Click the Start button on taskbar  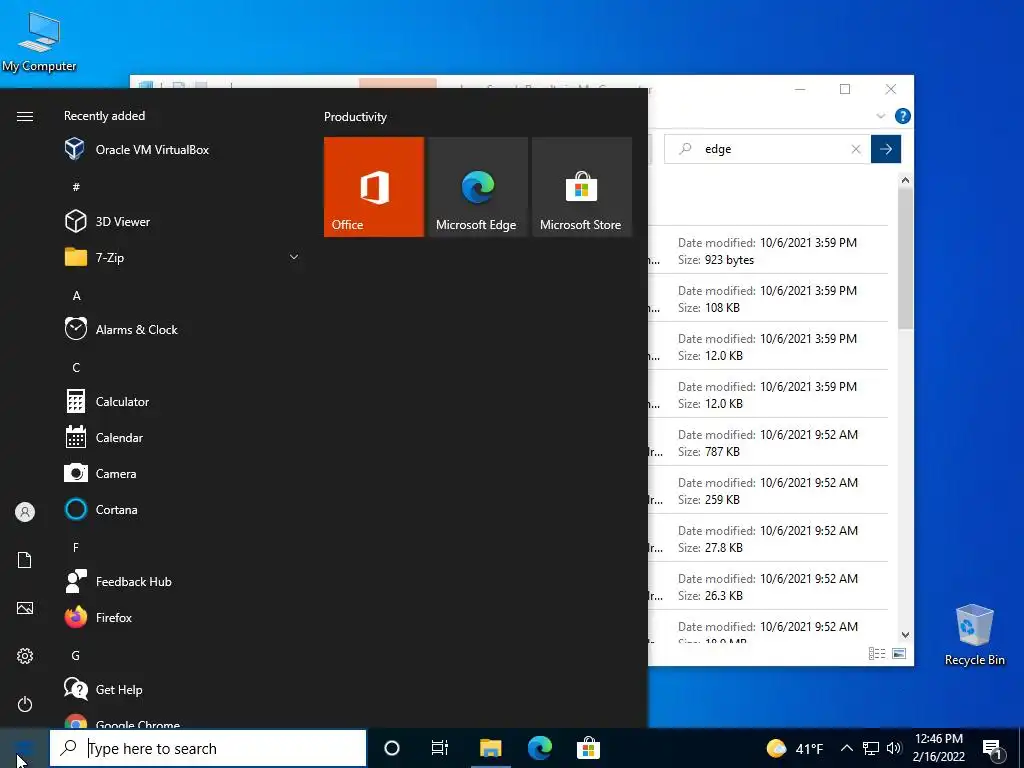(x=24, y=748)
